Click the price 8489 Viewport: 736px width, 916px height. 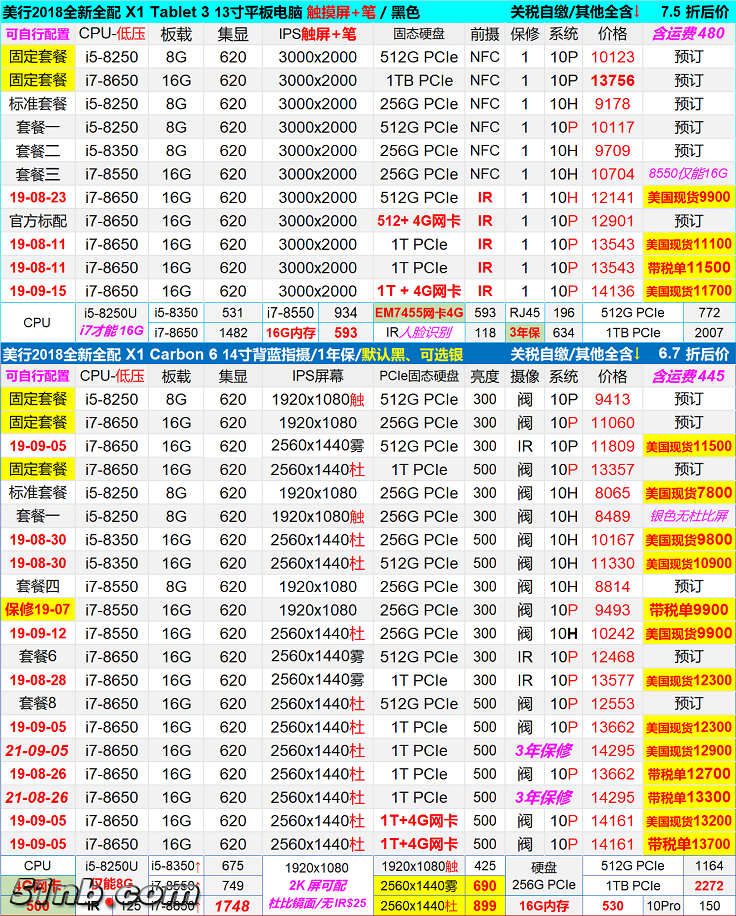(612, 516)
